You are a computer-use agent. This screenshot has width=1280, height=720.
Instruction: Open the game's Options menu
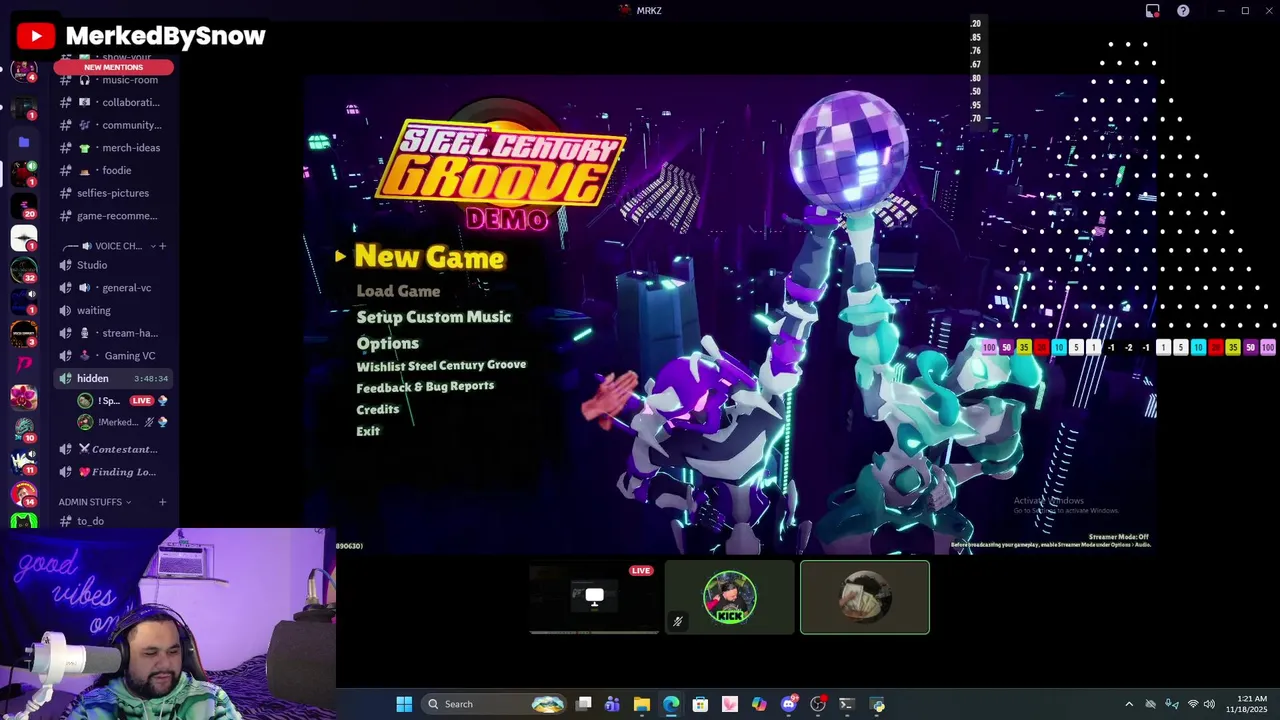tap(388, 343)
